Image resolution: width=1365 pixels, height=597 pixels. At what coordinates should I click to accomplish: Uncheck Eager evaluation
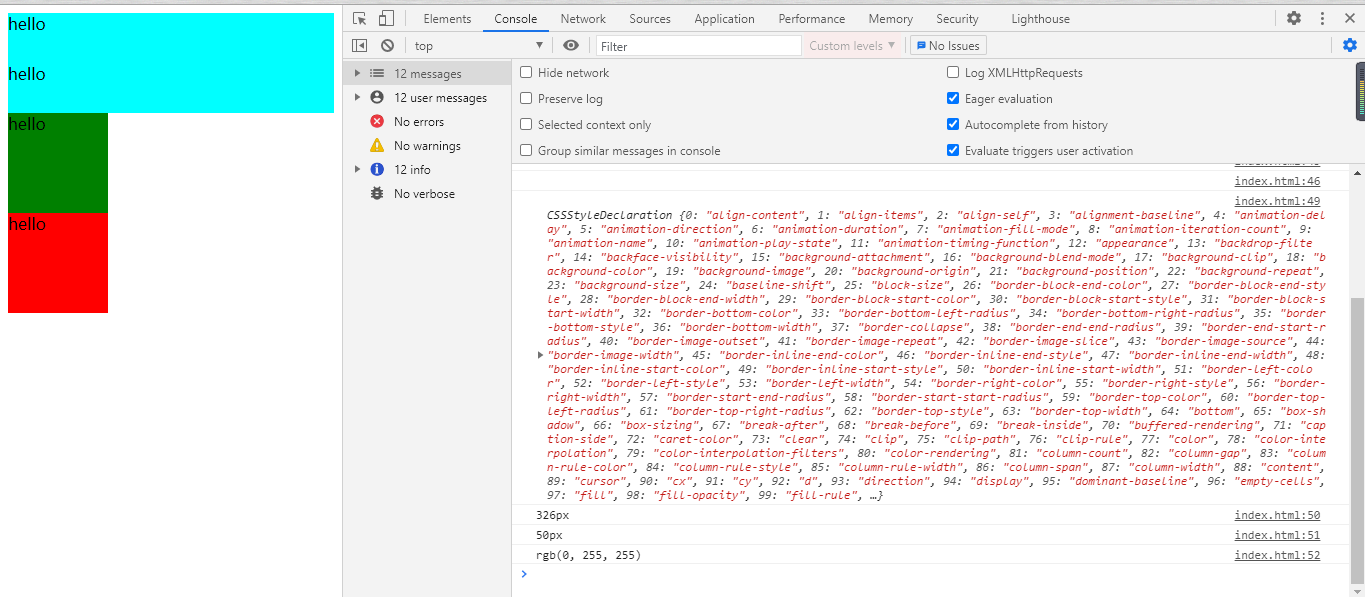[x=953, y=99]
